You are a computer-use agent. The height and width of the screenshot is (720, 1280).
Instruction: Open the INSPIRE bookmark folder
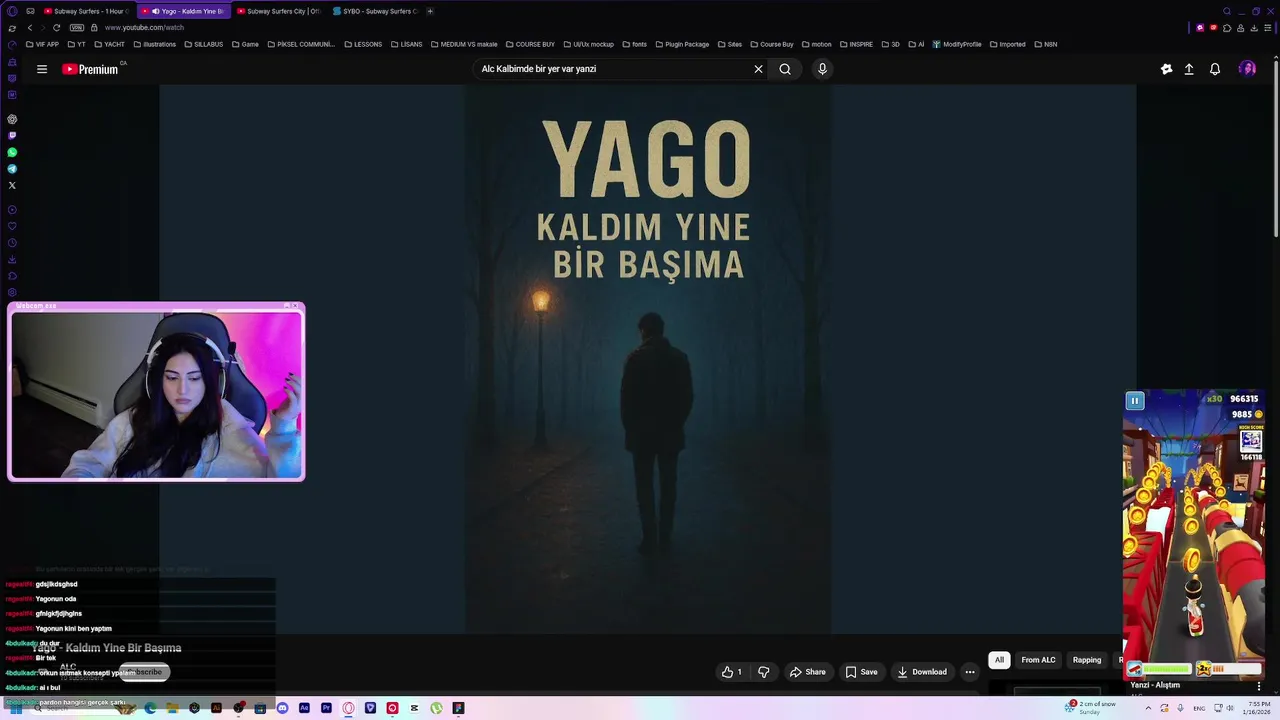(x=856, y=44)
